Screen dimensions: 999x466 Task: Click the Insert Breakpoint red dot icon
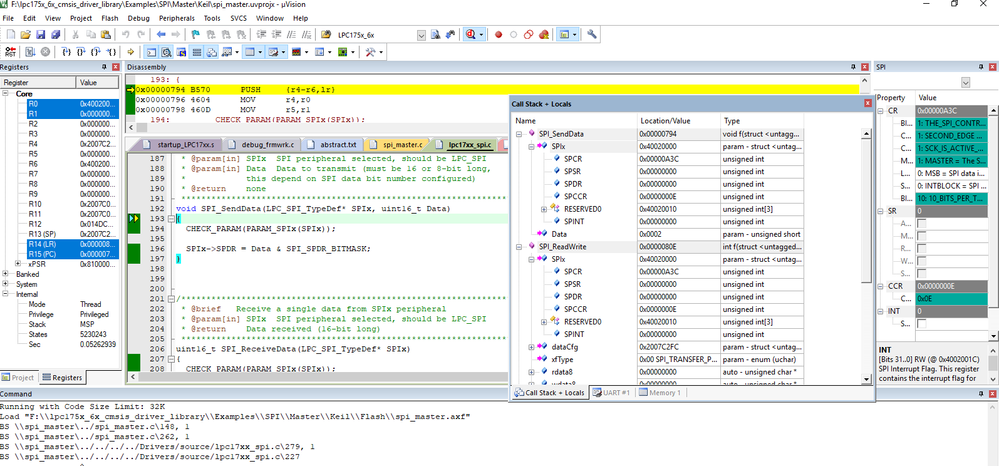point(499,34)
